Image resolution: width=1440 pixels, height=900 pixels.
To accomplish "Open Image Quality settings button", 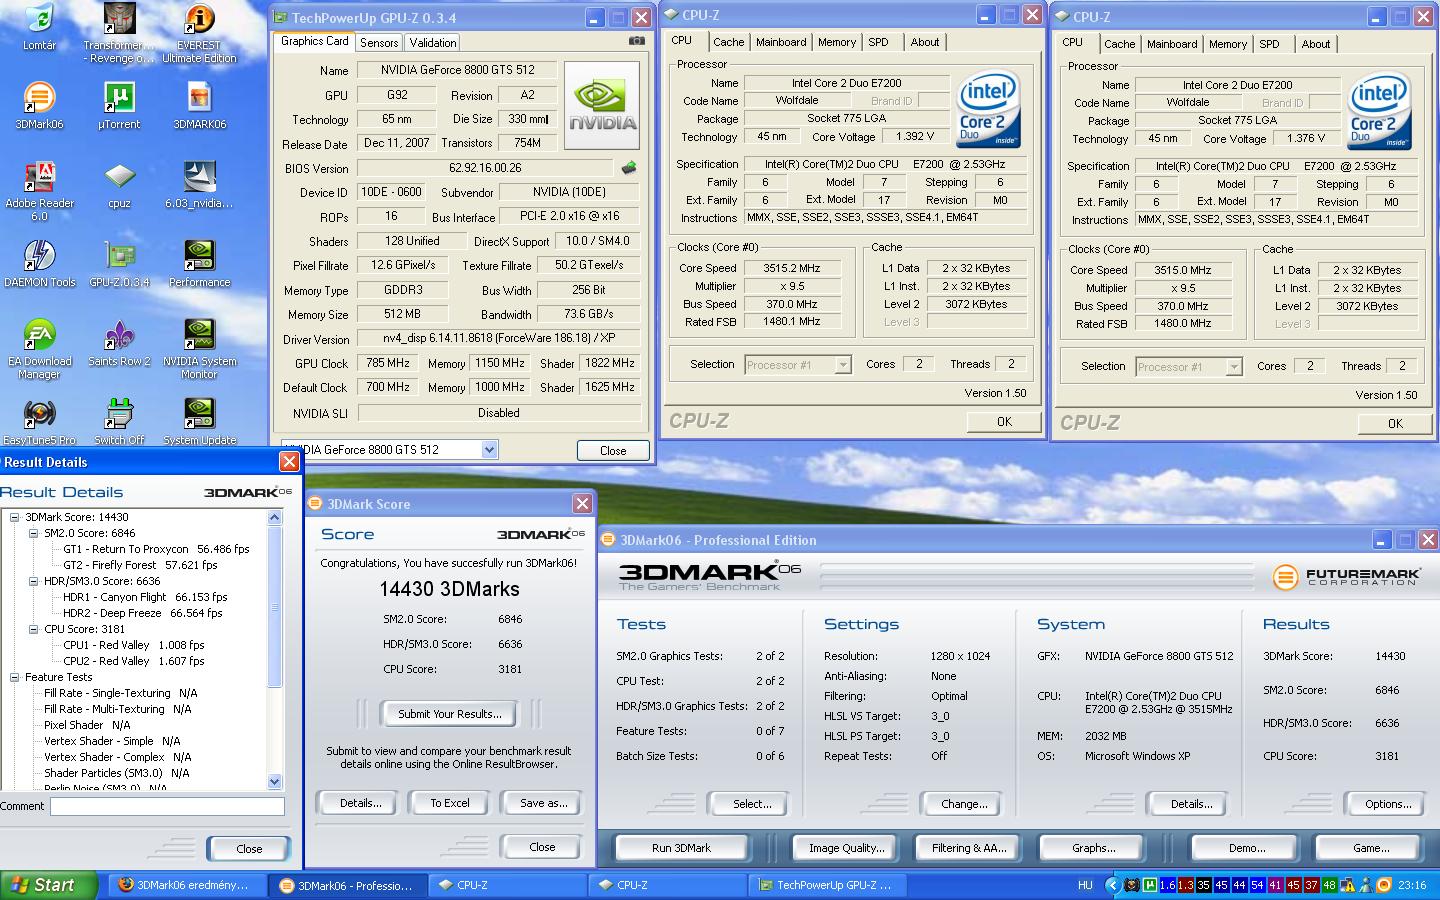I will (846, 848).
